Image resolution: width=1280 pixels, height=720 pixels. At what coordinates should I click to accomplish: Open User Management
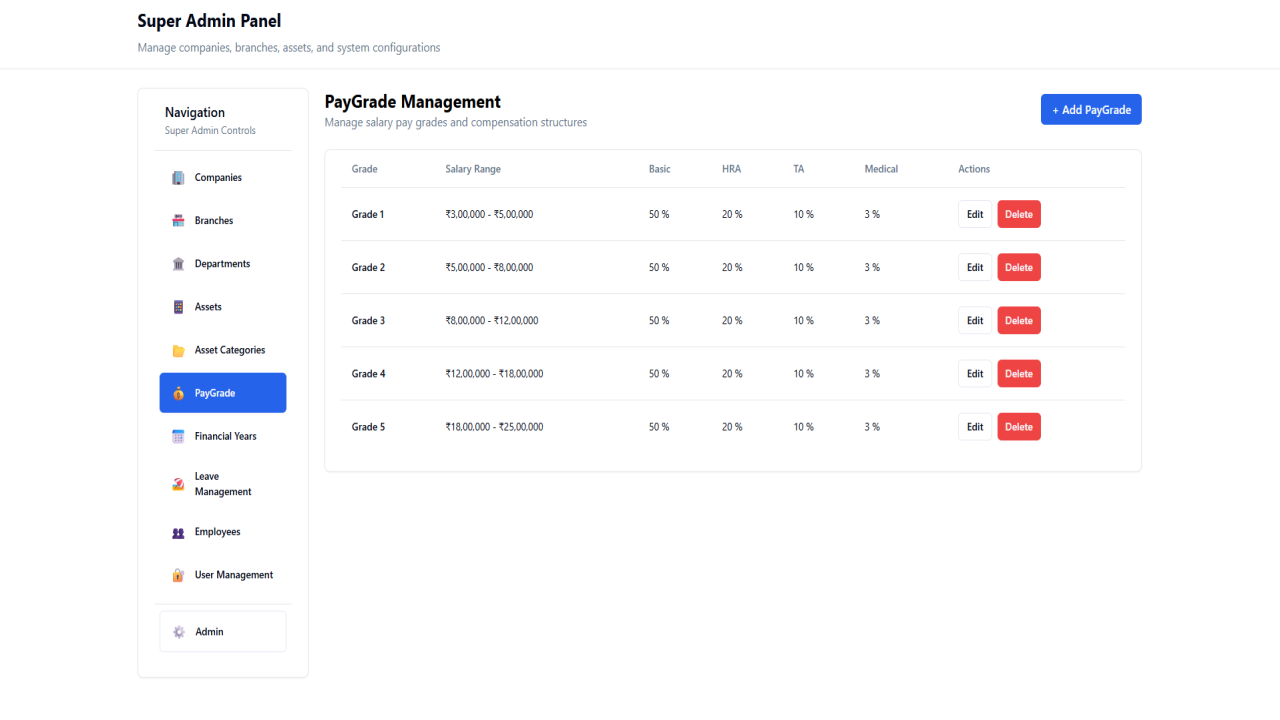point(223,575)
